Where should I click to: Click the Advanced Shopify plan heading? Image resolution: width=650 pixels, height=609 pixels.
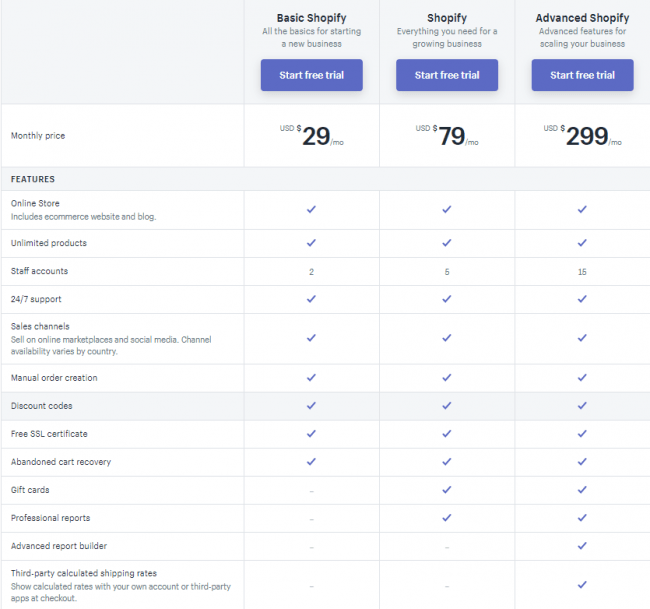pos(582,18)
